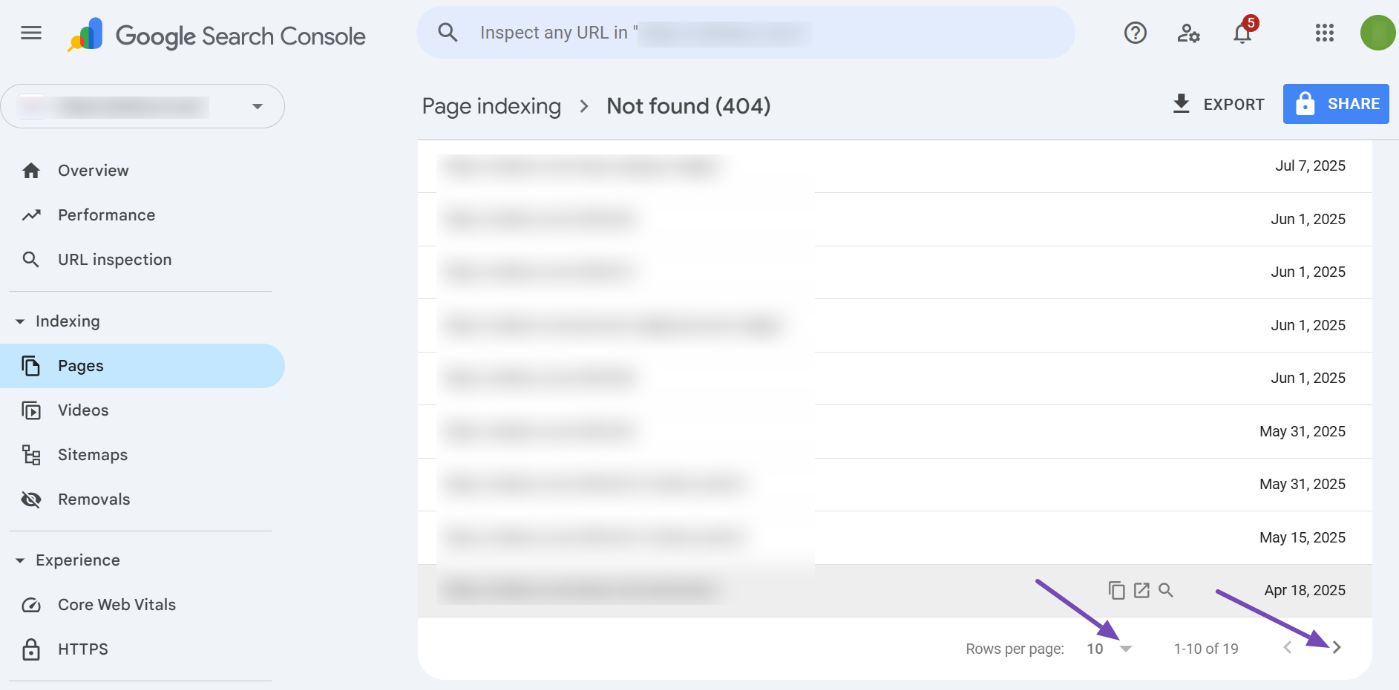This screenshot has height=690, width=1399.
Task: Click the Core Web Vitals gauge icon
Action: 31,605
